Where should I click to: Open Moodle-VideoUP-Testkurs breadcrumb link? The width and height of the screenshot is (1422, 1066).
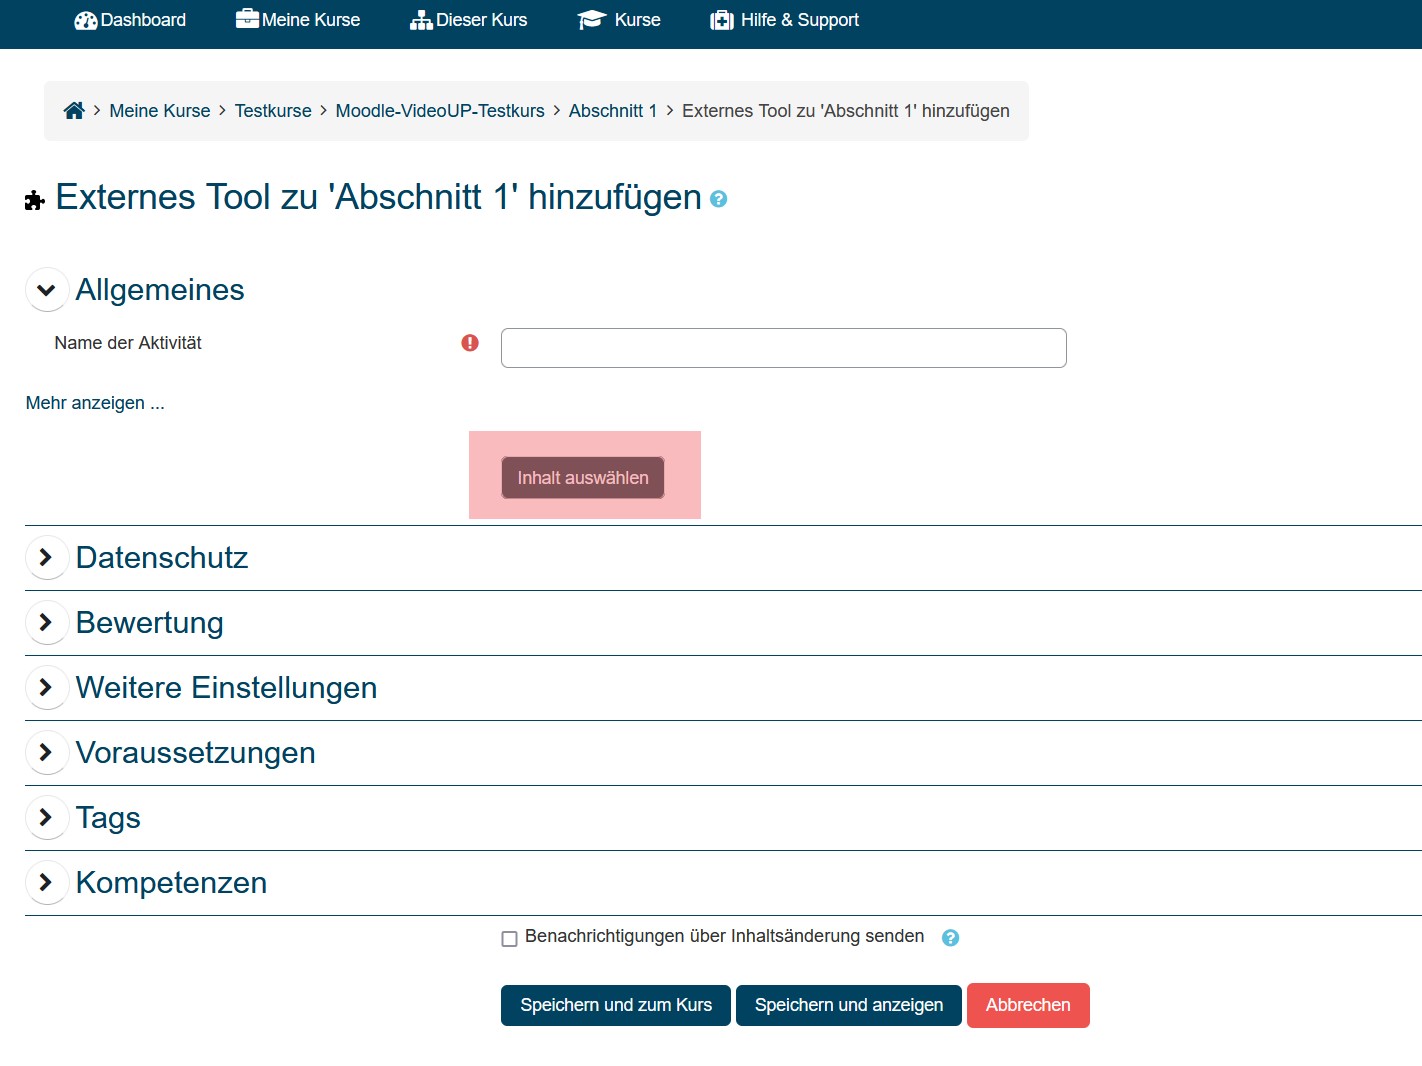point(440,111)
